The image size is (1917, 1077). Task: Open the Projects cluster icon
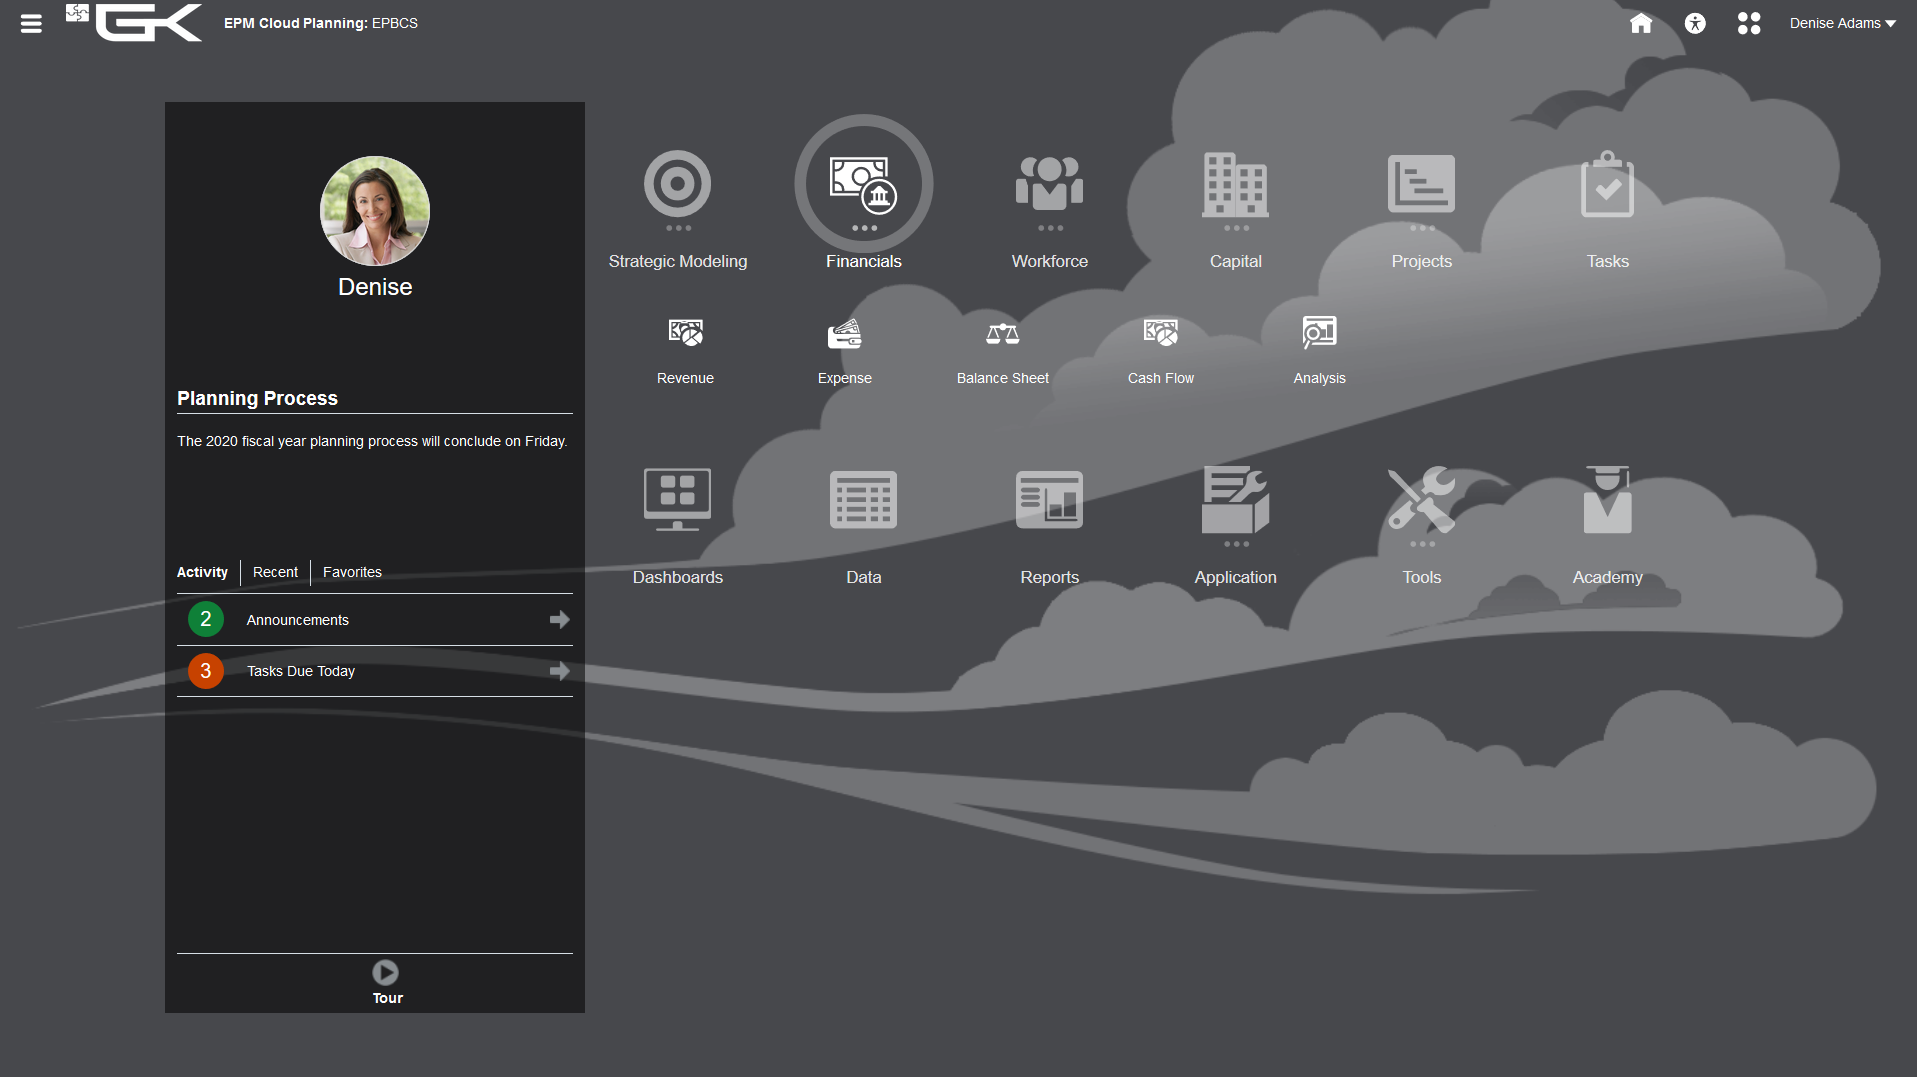(1422, 184)
